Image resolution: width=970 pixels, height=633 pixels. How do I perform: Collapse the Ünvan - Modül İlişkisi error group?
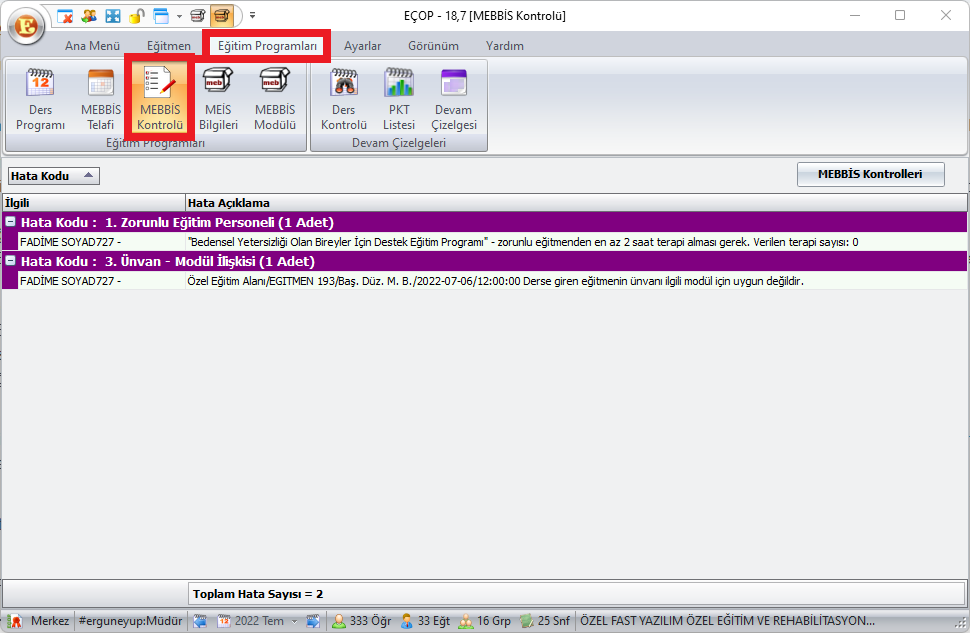pyautogui.click(x=11, y=261)
